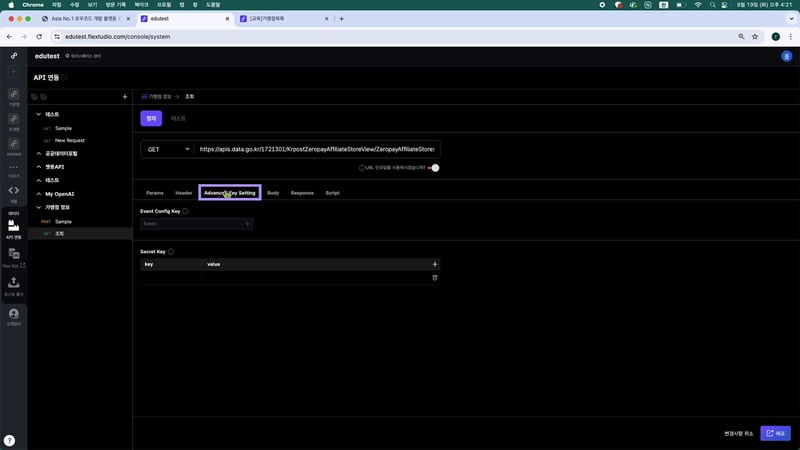Add a new item with the API list plus icon
The image size is (800, 450).
[x=124, y=97]
